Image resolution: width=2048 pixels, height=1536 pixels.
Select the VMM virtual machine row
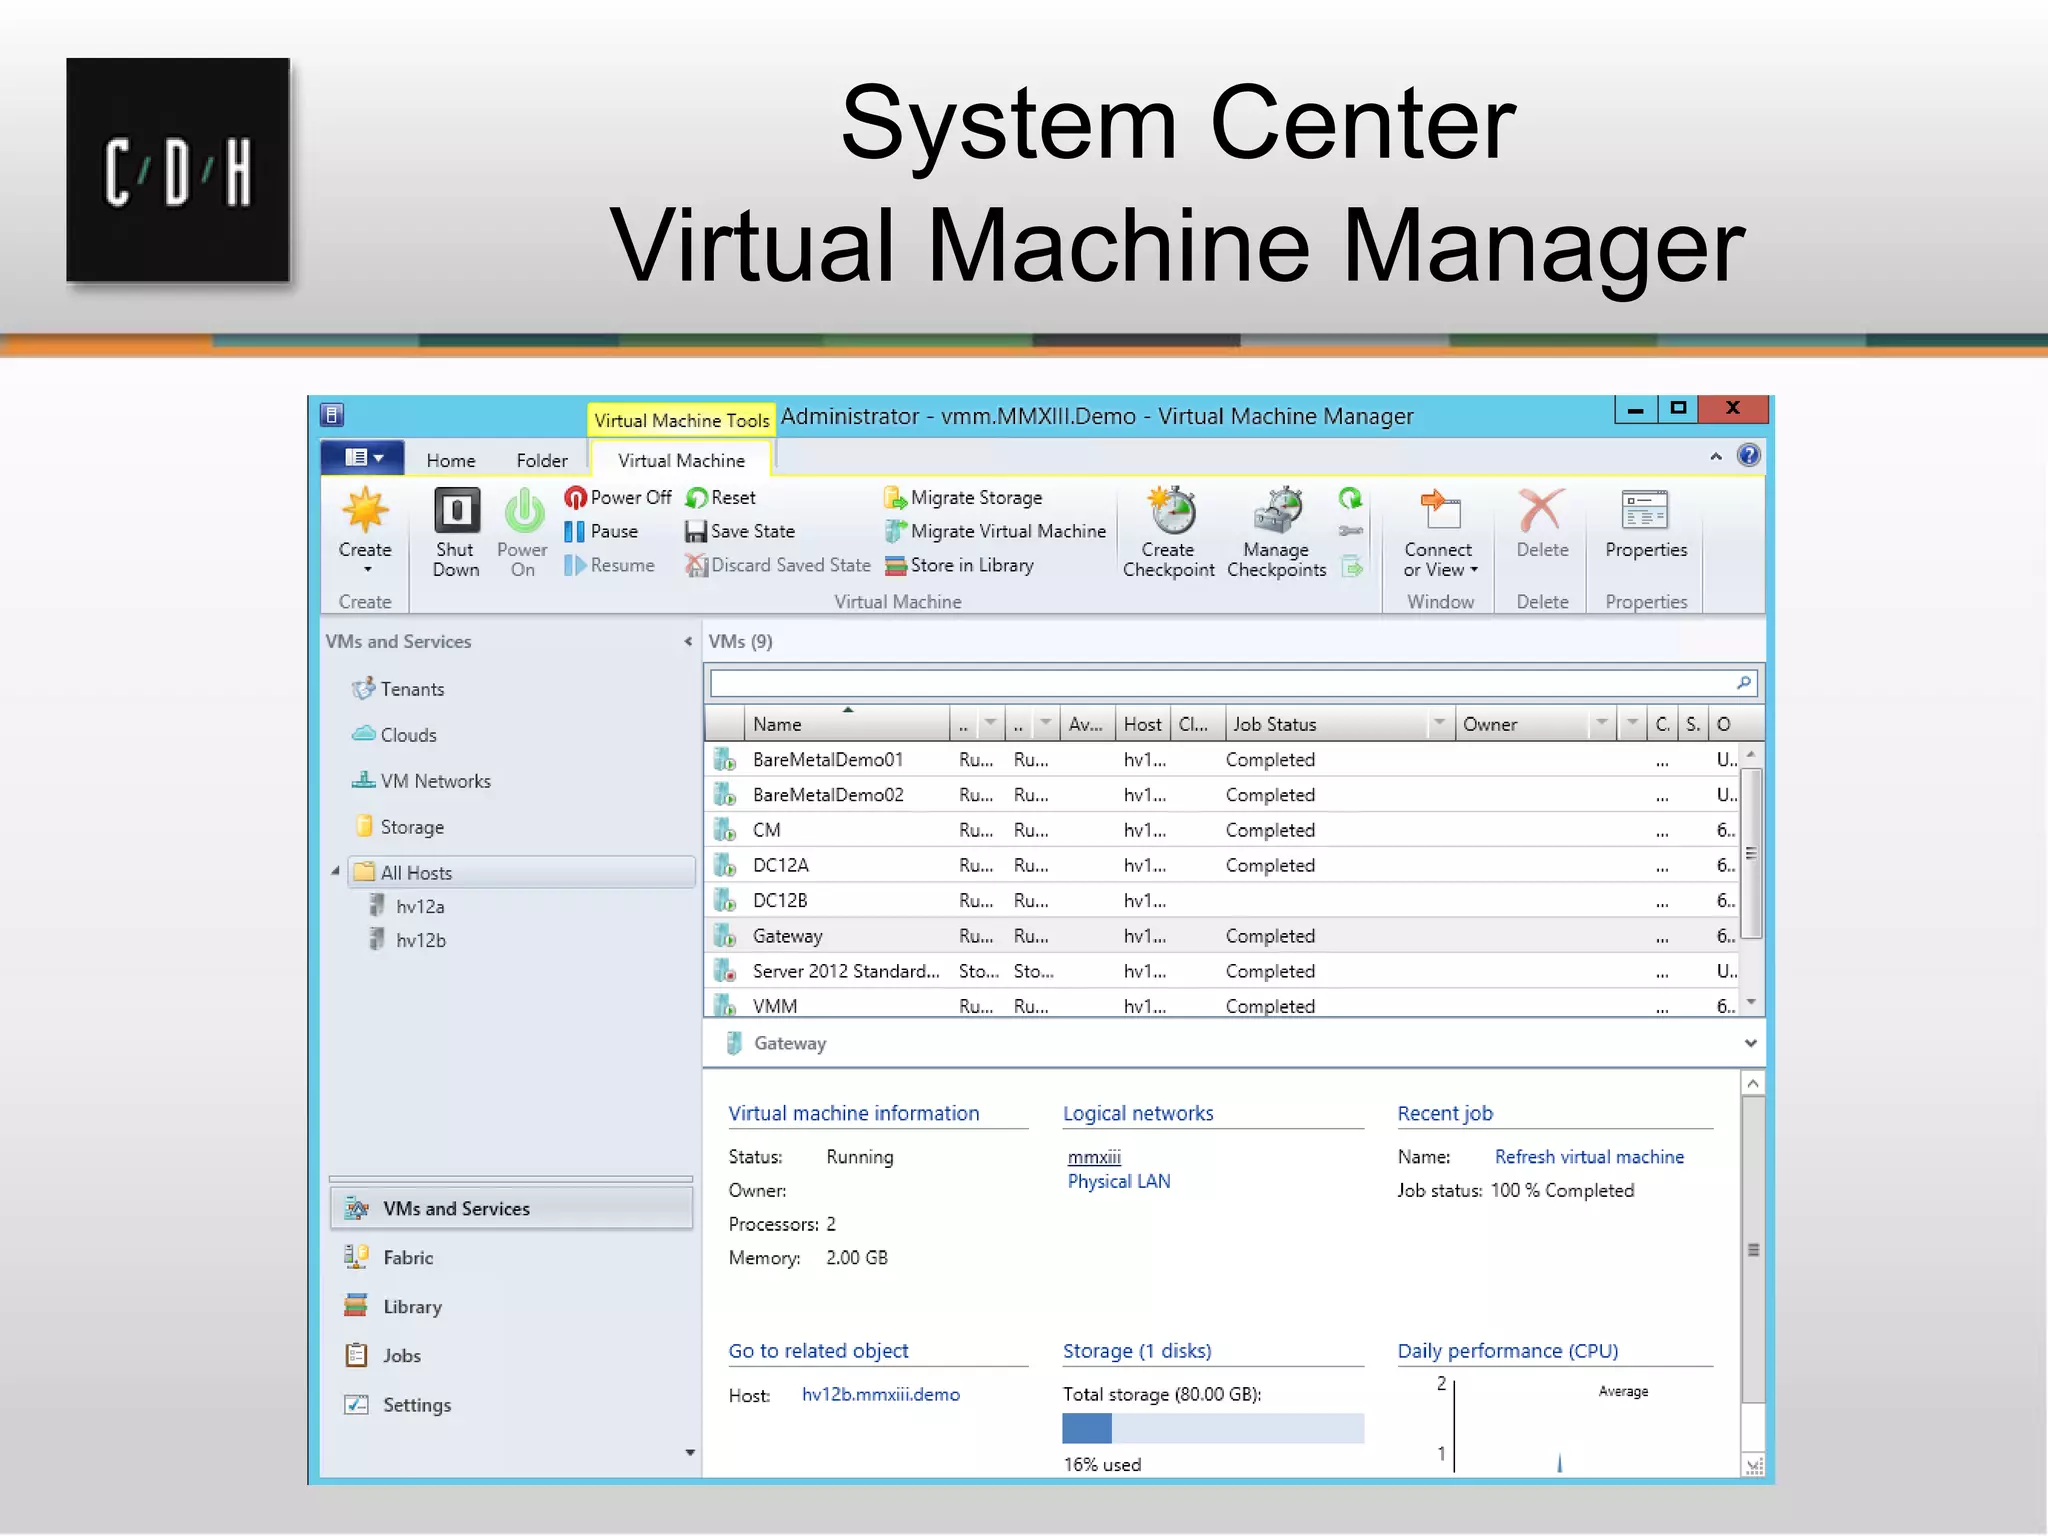(x=1221, y=1005)
